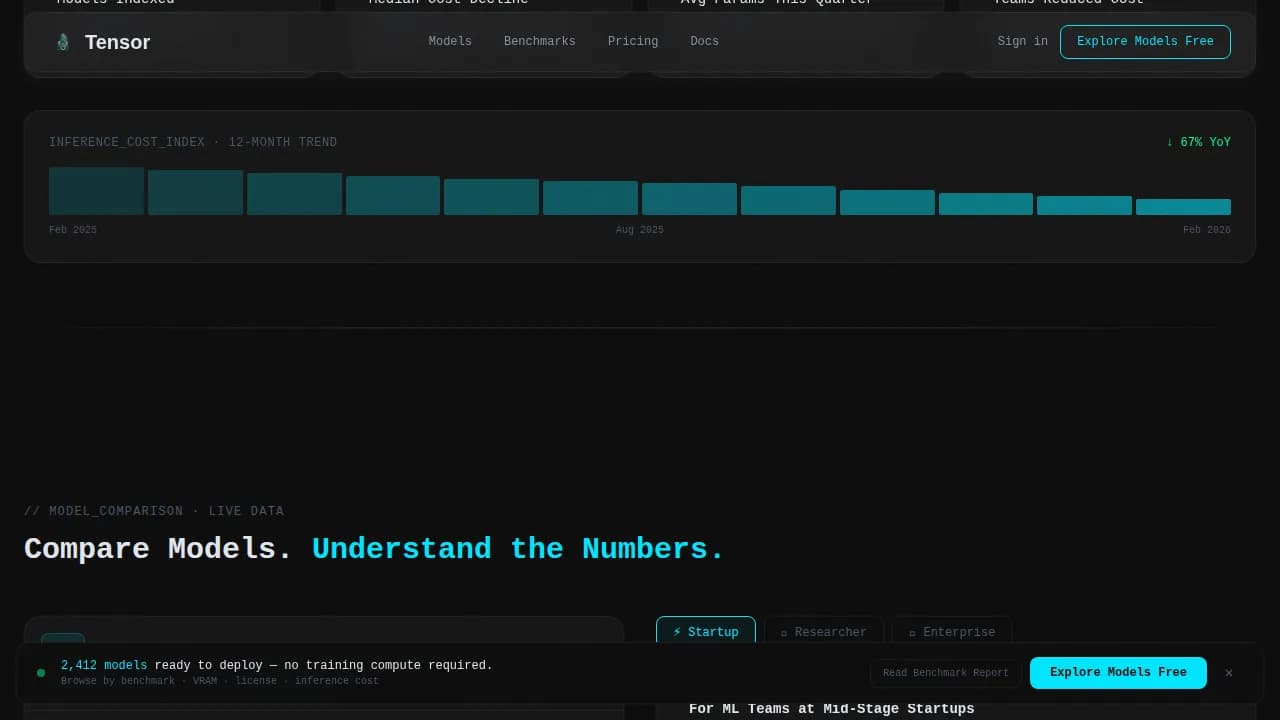Open Benchmarks in the top navigation
Viewport: 1280px width, 720px height.
click(x=540, y=42)
